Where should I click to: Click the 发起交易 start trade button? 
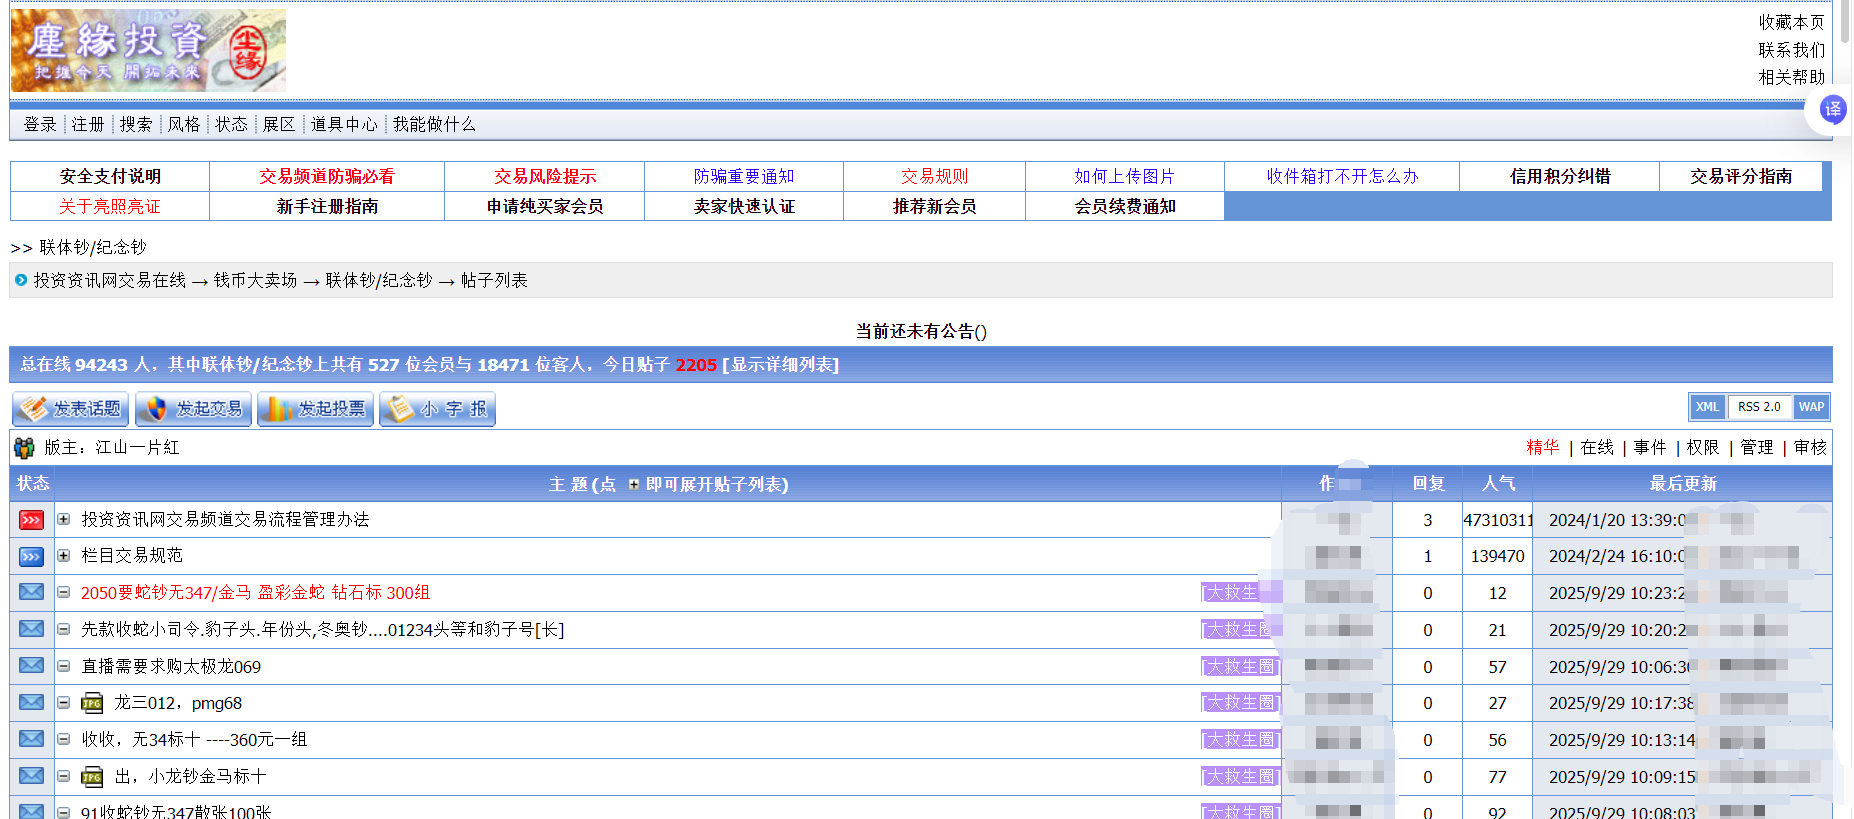[194, 409]
